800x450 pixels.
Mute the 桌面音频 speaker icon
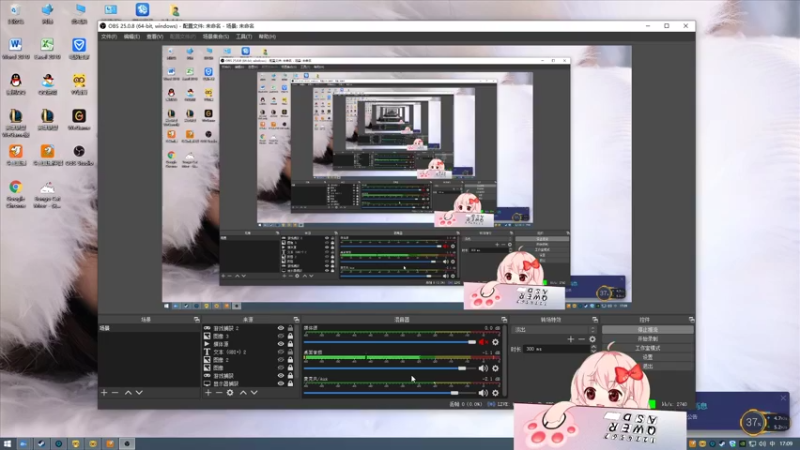pos(483,368)
